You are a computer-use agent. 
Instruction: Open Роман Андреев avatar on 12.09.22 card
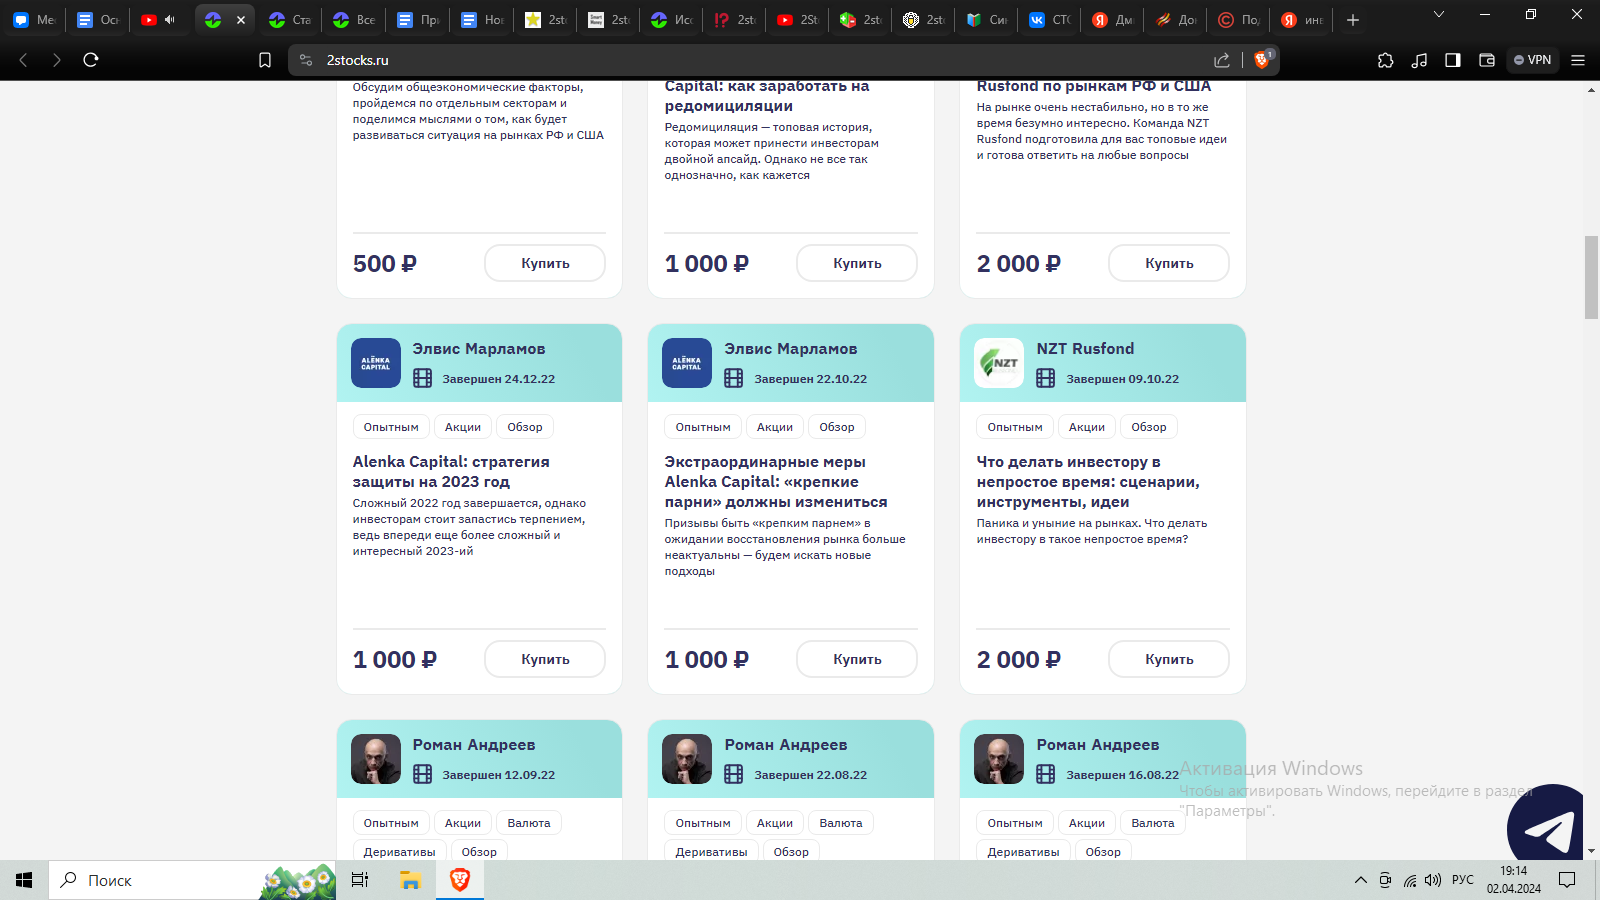376,759
